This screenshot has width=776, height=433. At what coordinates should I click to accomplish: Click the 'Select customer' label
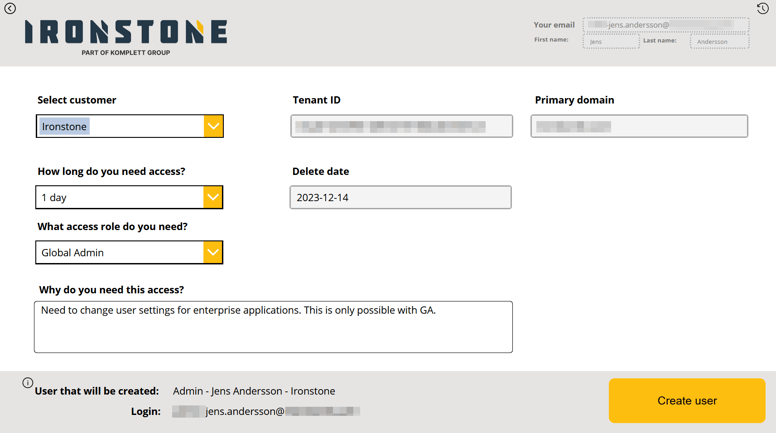pos(77,100)
